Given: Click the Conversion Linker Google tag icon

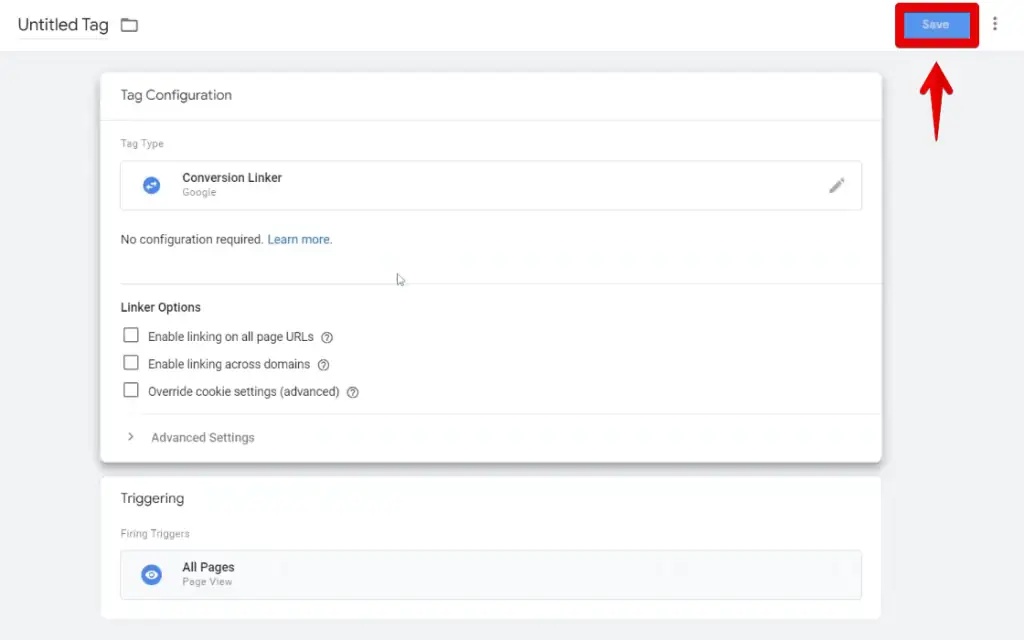Looking at the screenshot, I should tap(151, 185).
